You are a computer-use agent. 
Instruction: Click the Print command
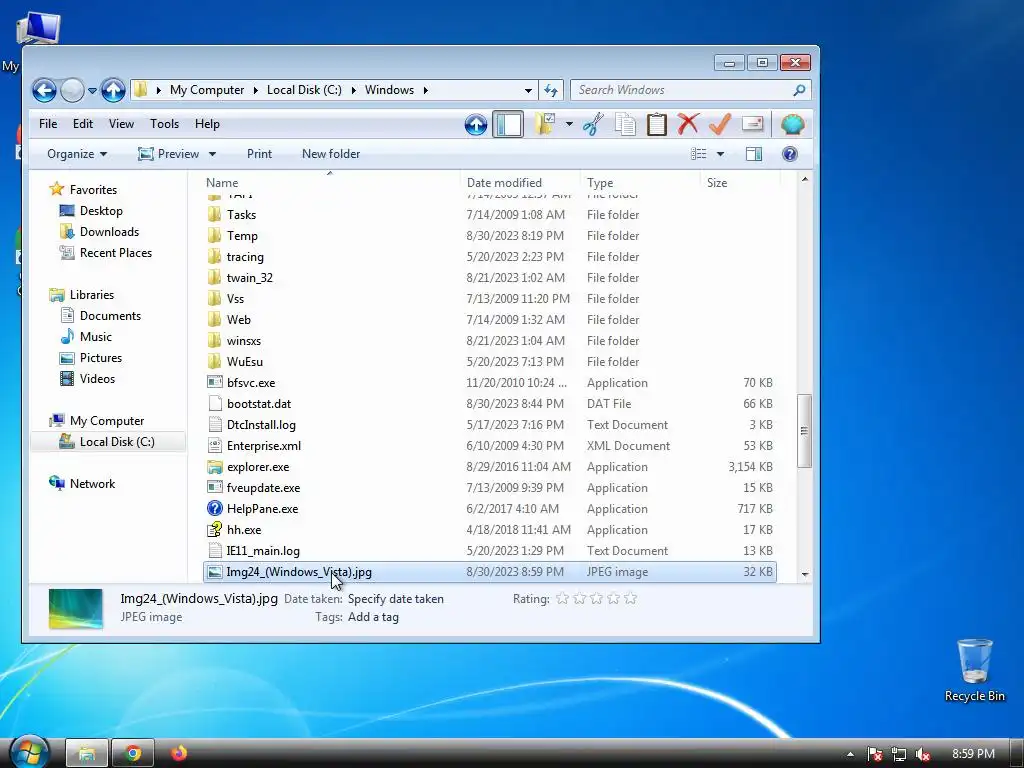pos(259,154)
